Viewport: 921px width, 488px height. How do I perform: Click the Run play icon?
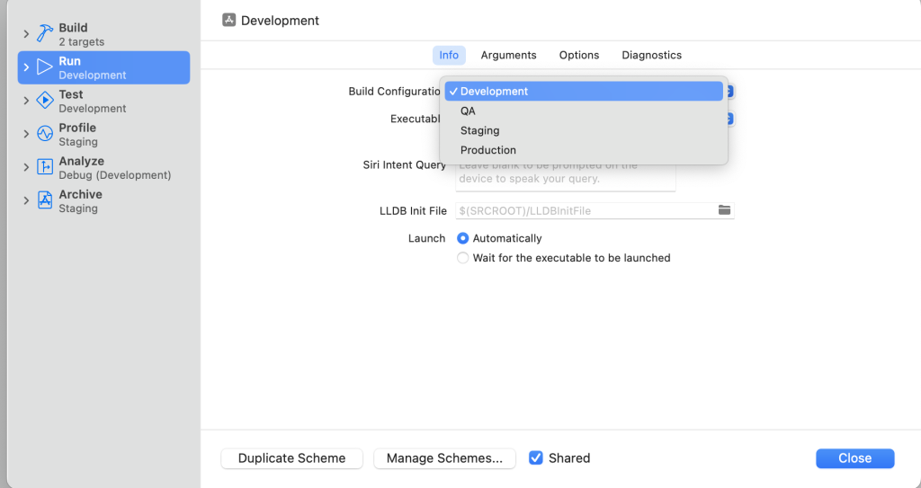pos(45,67)
